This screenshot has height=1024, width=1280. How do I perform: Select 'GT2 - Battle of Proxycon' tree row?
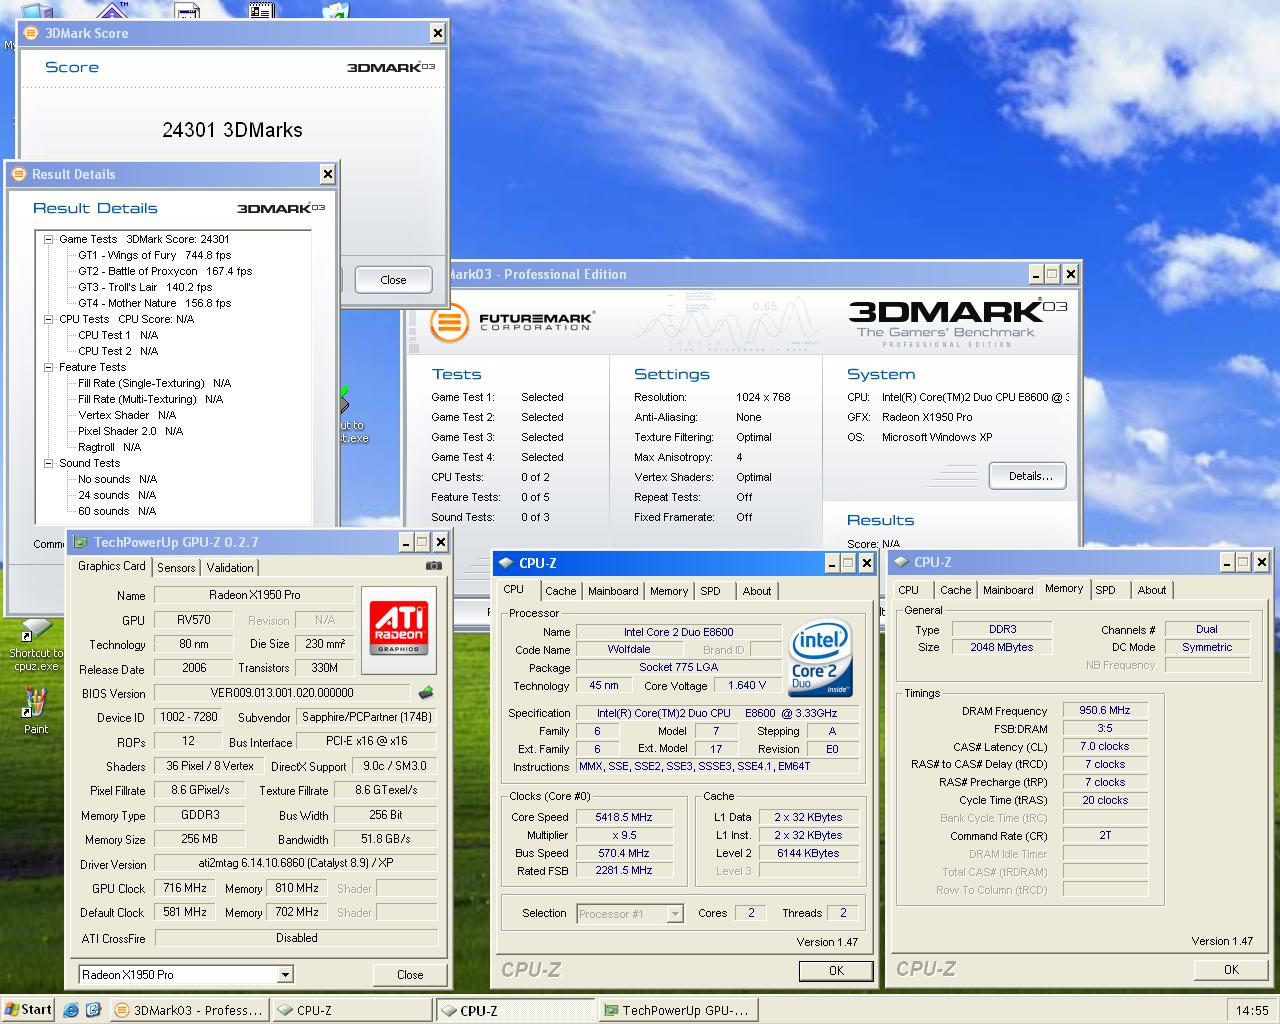pyautogui.click(x=165, y=271)
